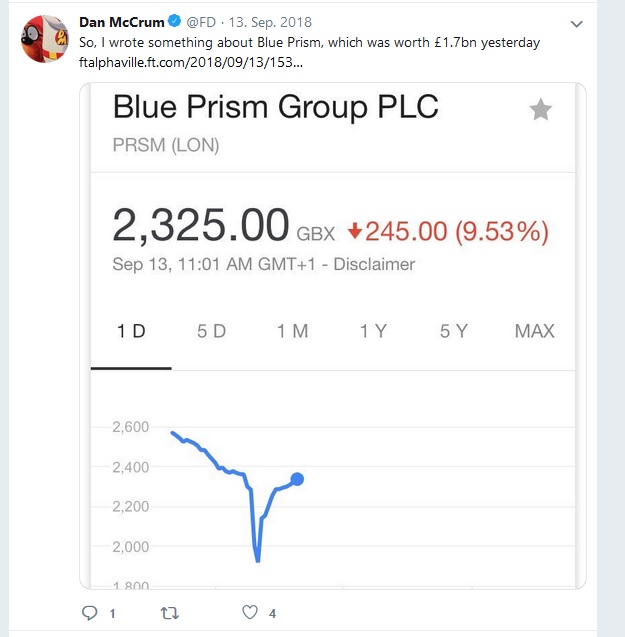Reply to the tweet via speech bubble icon

coord(91,612)
